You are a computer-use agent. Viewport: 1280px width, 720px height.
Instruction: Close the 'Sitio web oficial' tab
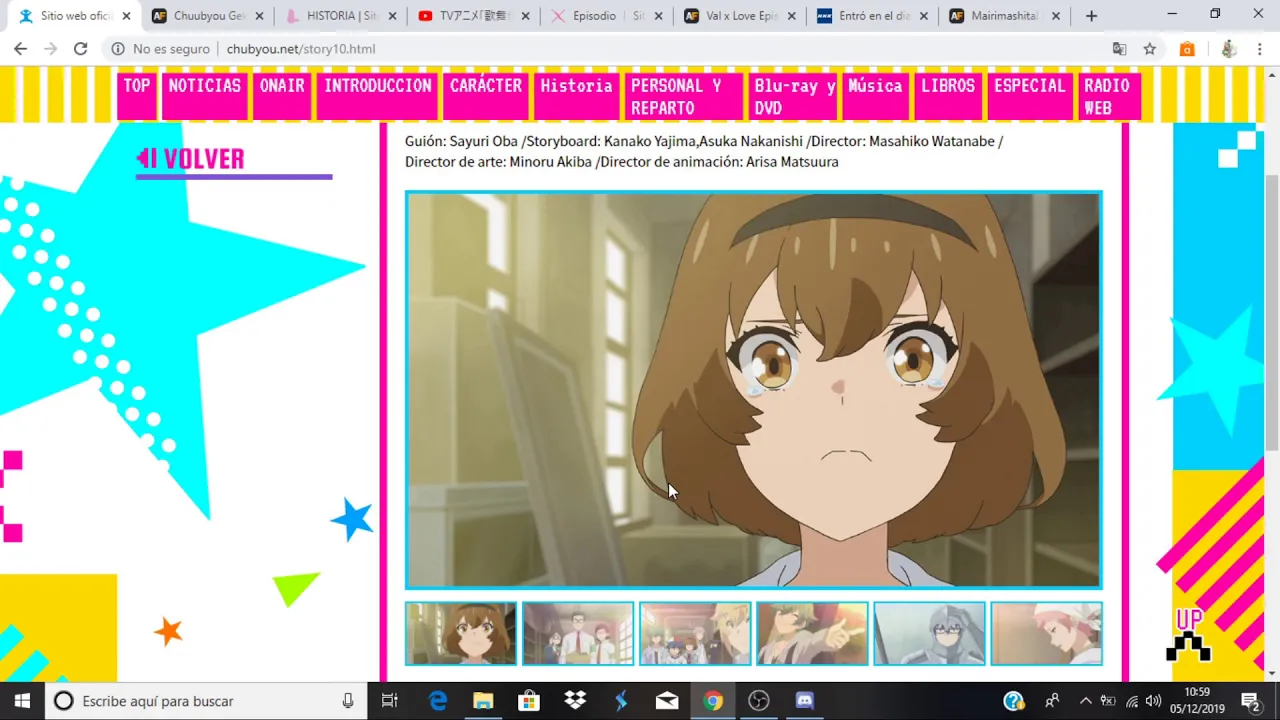pyautogui.click(x=126, y=16)
